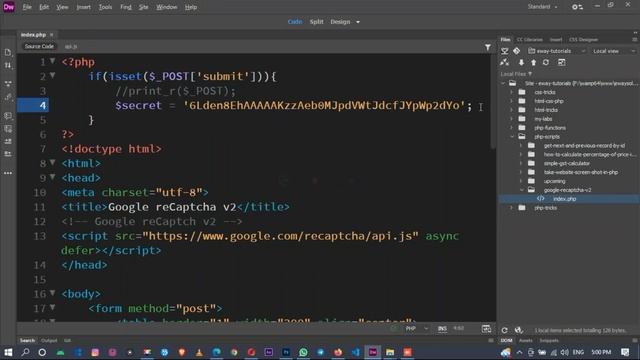Collapse code fold at line 1
This screenshot has height=360, width=640.
(x=53, y=61)
